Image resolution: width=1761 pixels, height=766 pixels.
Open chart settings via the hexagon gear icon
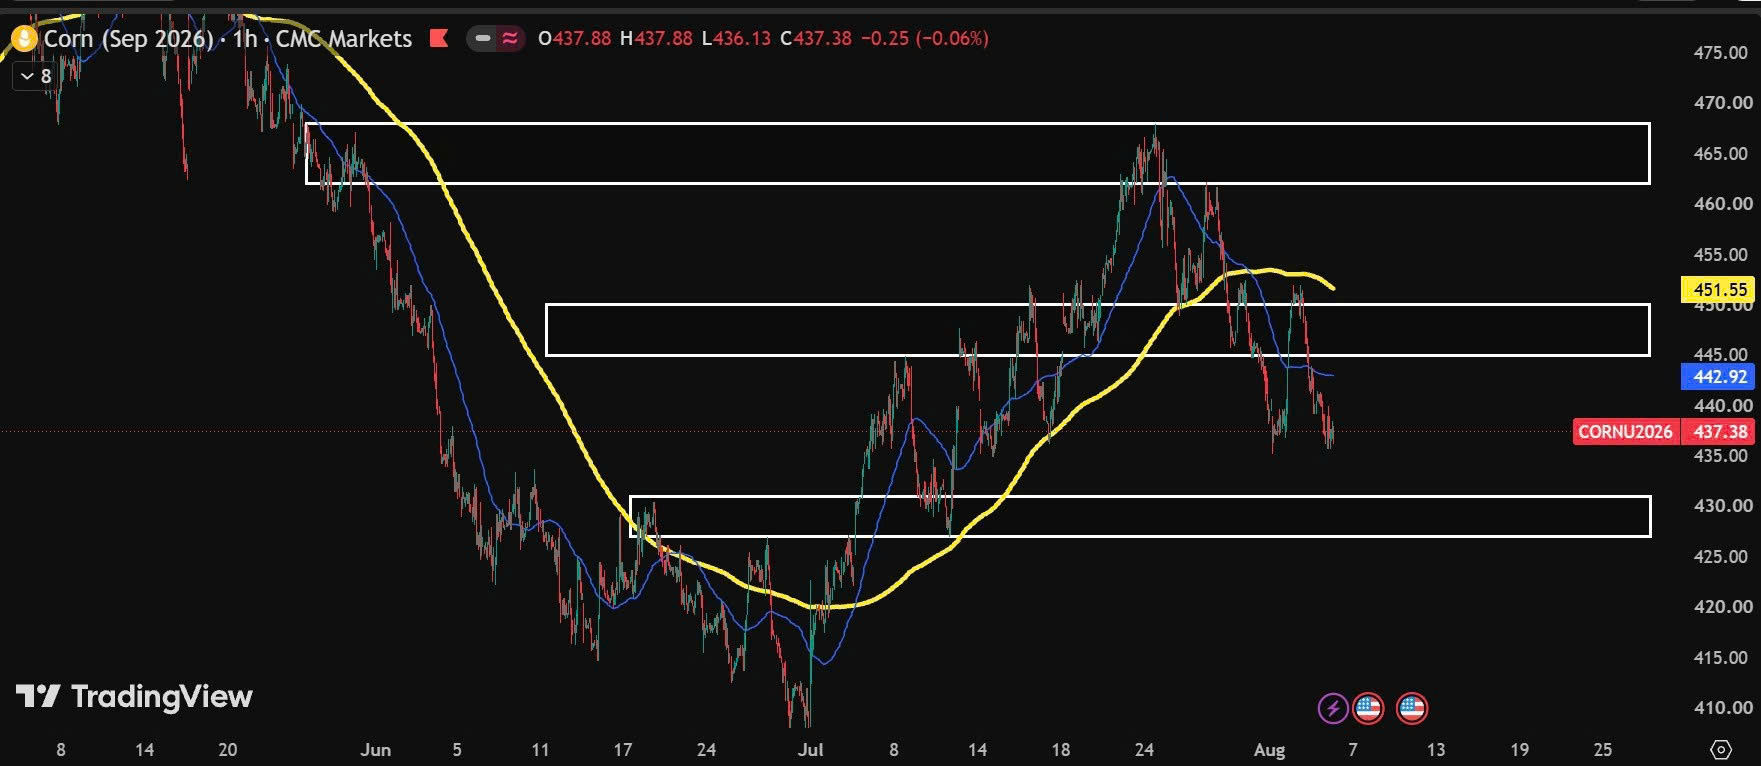tap(1721, 749)
